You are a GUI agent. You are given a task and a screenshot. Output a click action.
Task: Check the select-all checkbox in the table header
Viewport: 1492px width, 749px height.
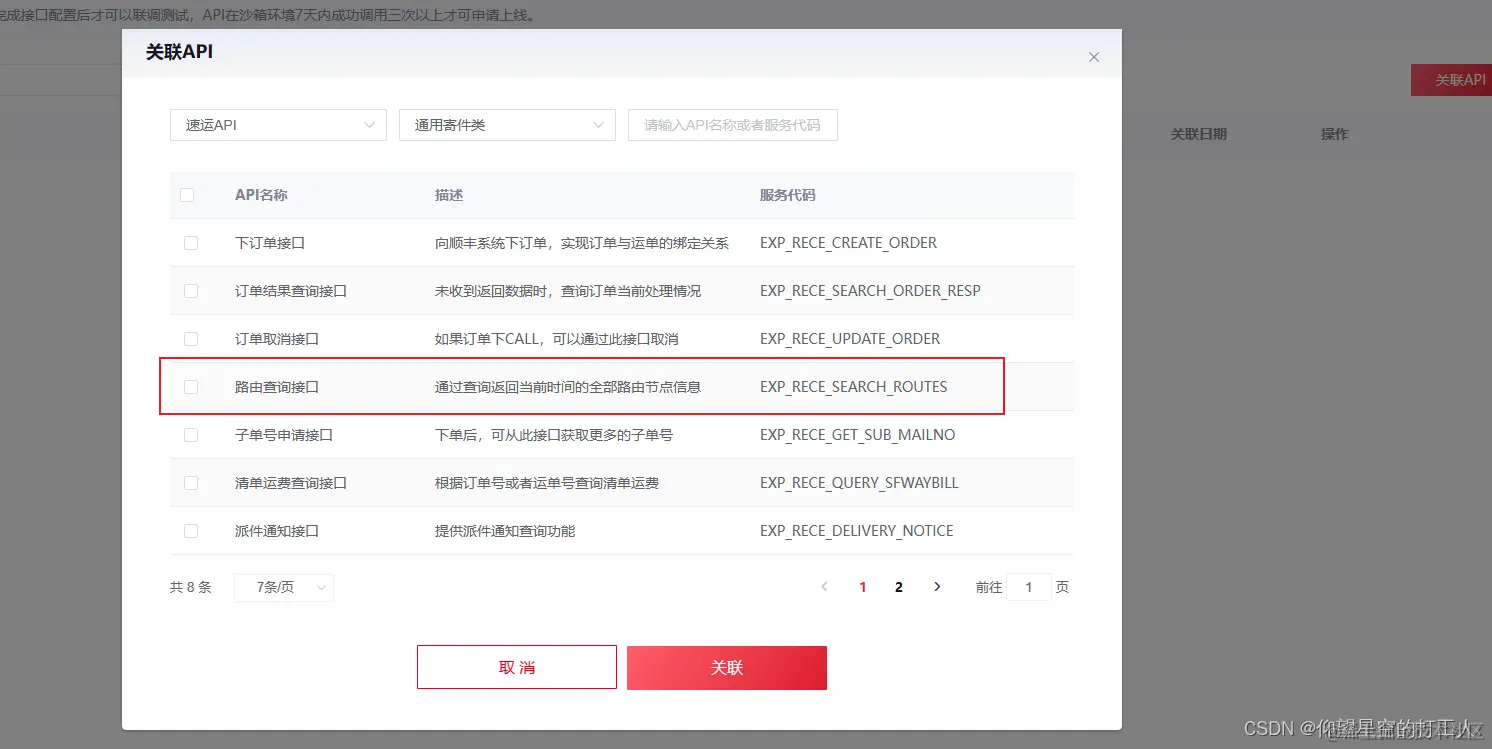187,195
